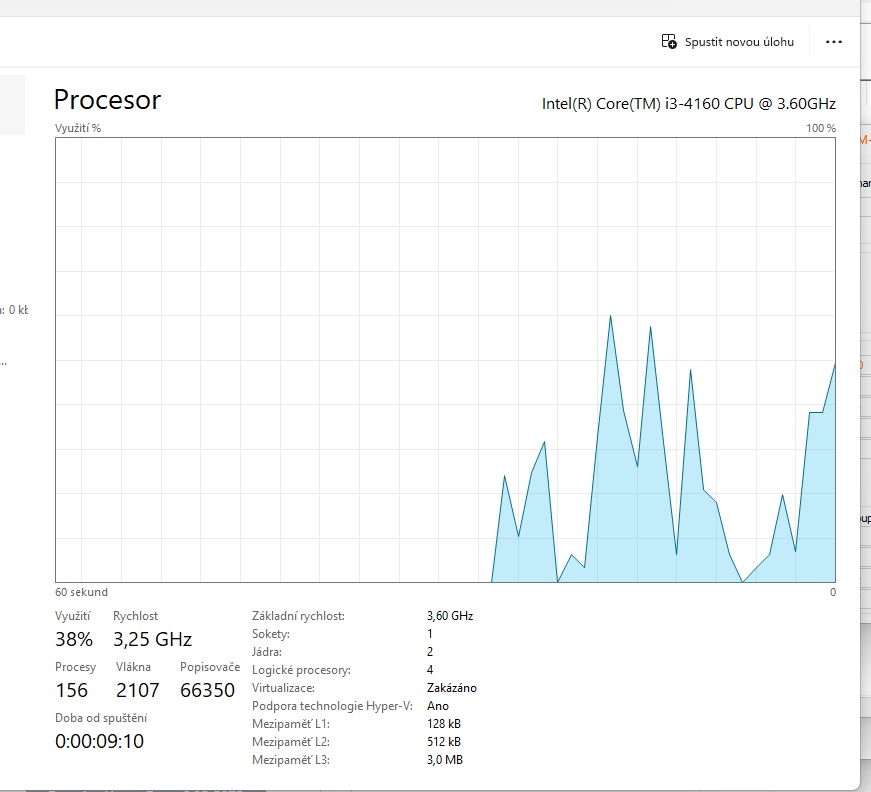Click the Hyper-V support Ano value
Viewport: 871px width, 792px height.
point(438,706)
